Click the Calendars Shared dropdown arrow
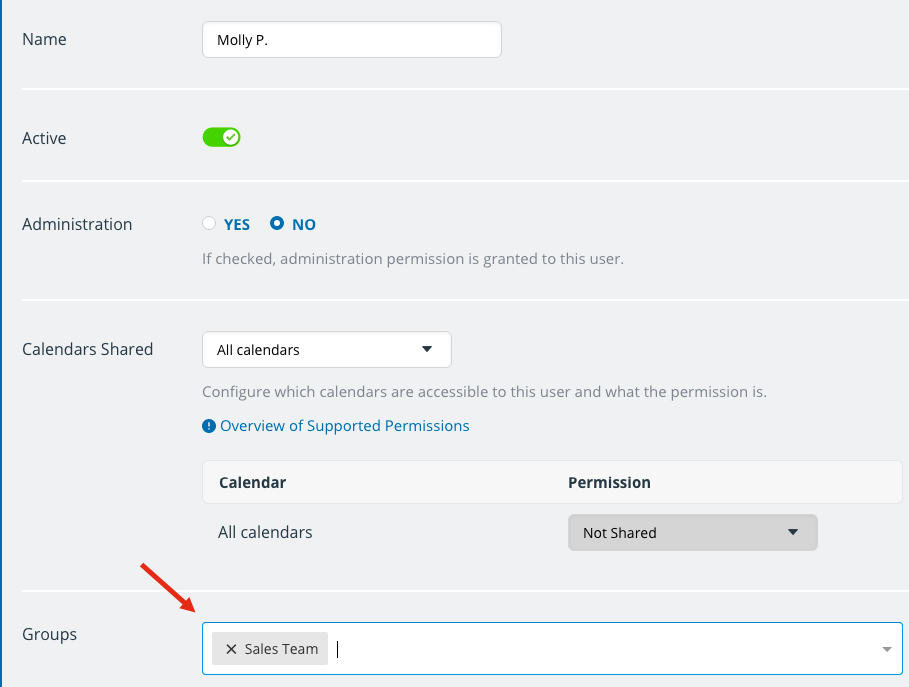Viewport: 909px width, 687px height. pos(427,349)
